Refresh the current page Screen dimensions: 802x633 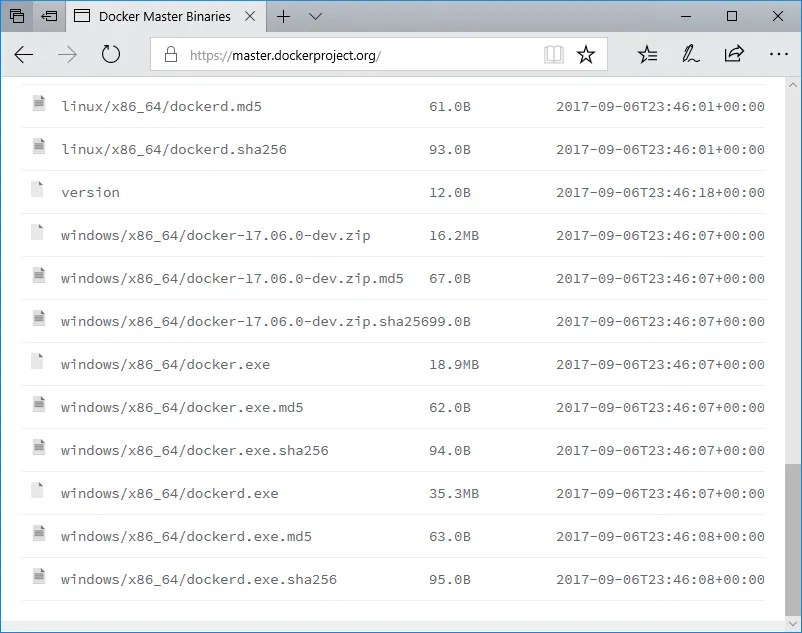[111, 55]
